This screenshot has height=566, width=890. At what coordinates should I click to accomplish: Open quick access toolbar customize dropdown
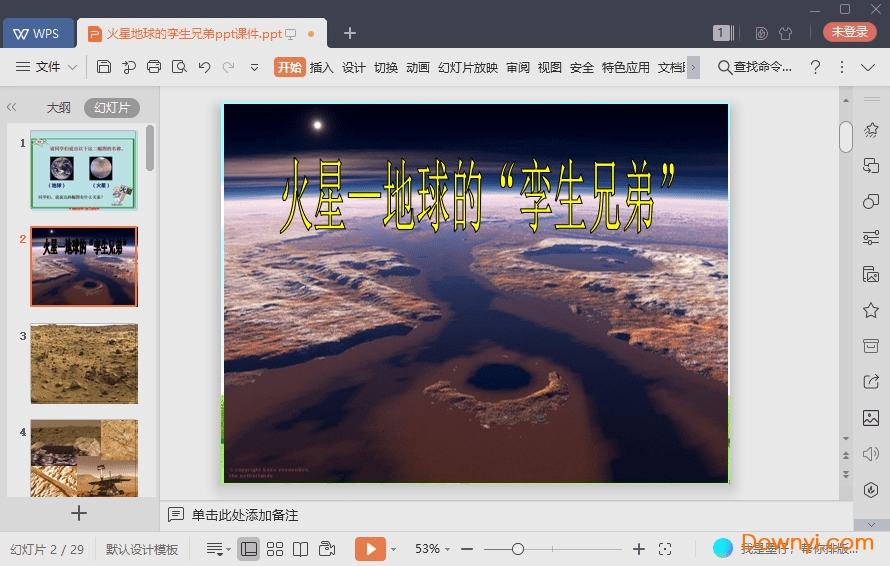254,67
